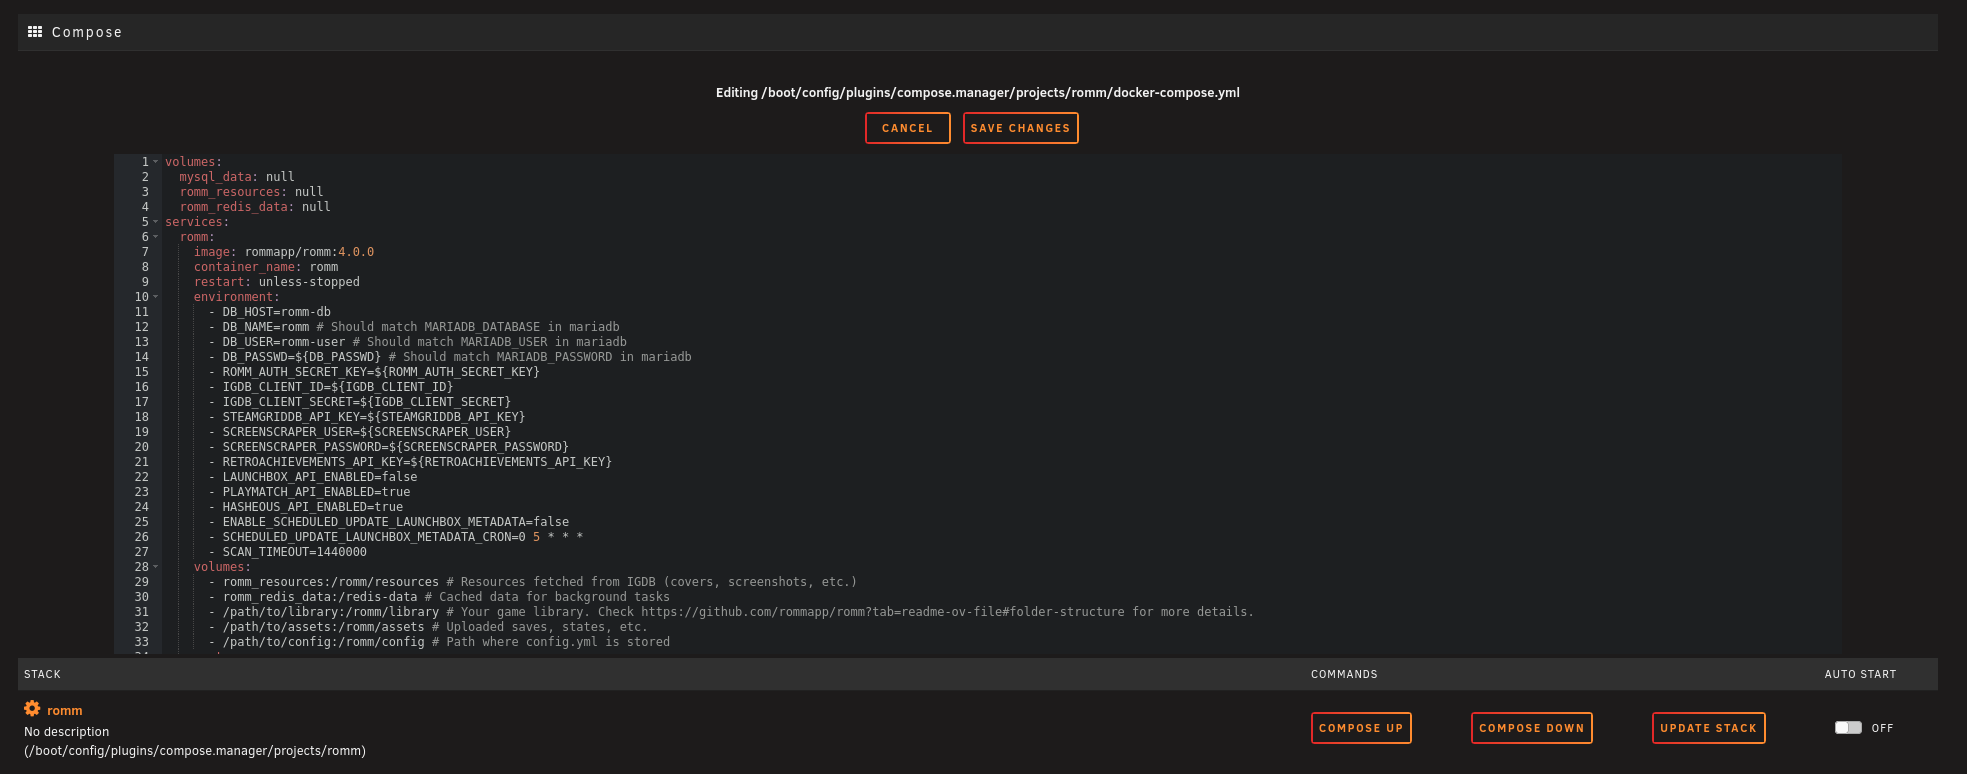Click the "No description" text under romm

(x=67, y=732)
